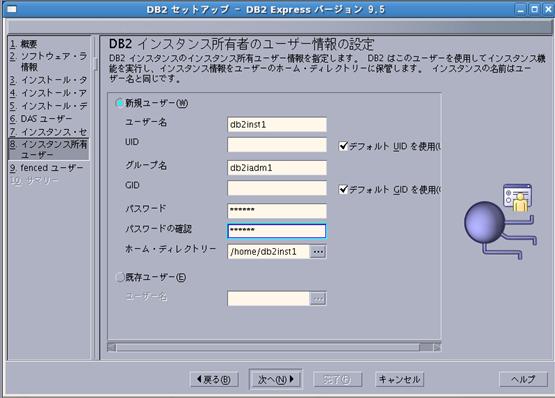Uncheck デフォルト GID を使用 checkbox
The height and width of the screenshot is (398, 555).
click(343, 189)
